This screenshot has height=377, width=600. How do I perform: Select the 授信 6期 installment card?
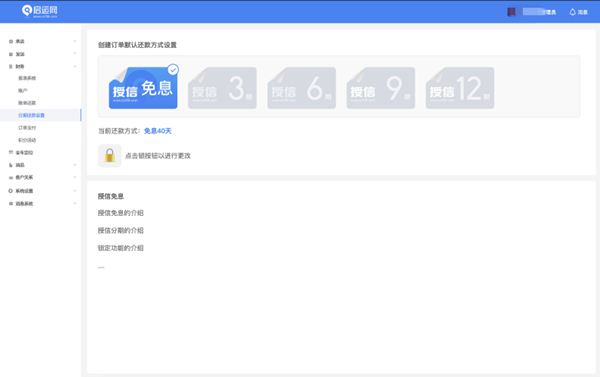click(302, 88)
